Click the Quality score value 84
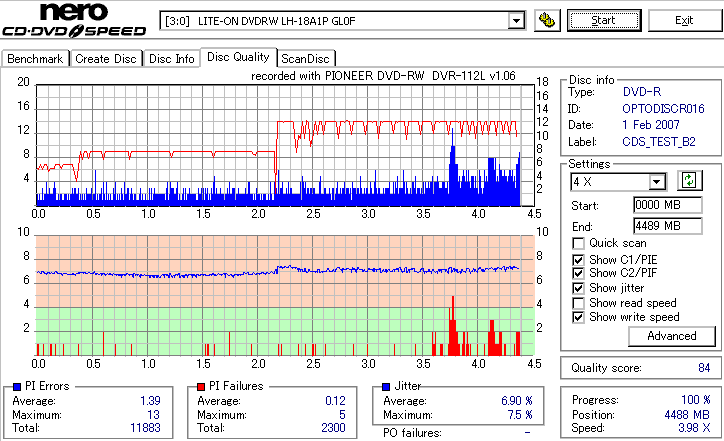The height and width of the screenshot is (441, 724). 704,368
